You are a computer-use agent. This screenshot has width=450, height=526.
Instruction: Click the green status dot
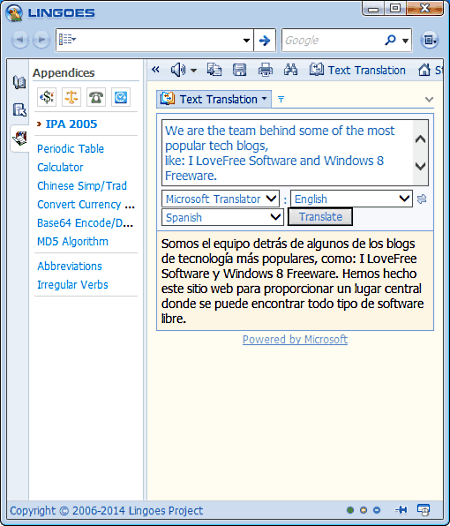pos(350,510)
